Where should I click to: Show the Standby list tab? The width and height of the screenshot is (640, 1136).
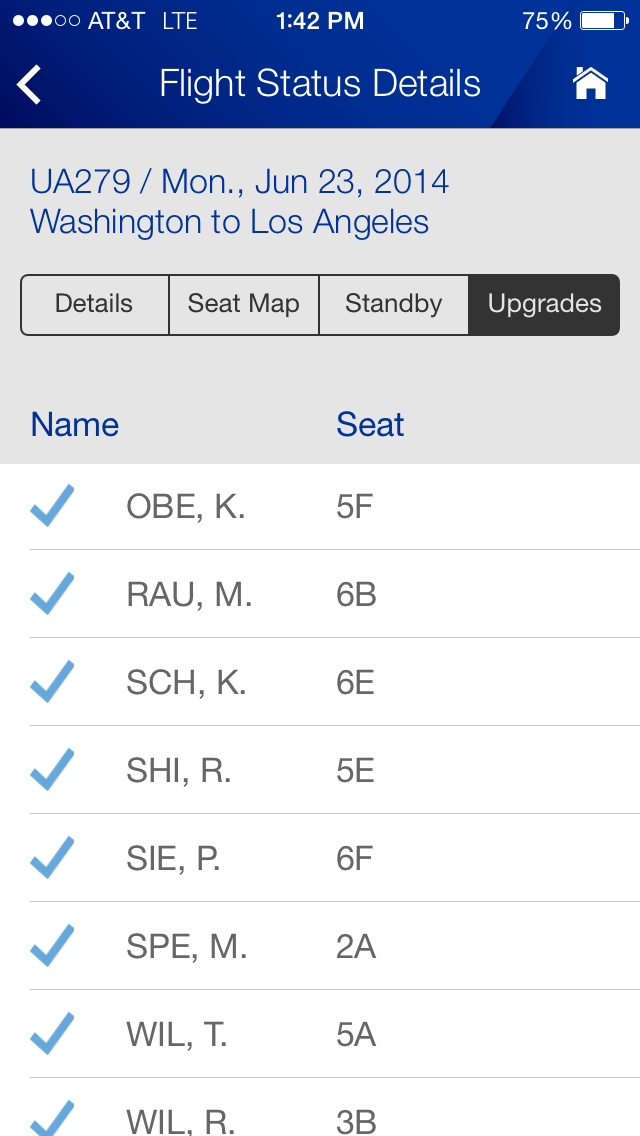(x=393, y=304)
